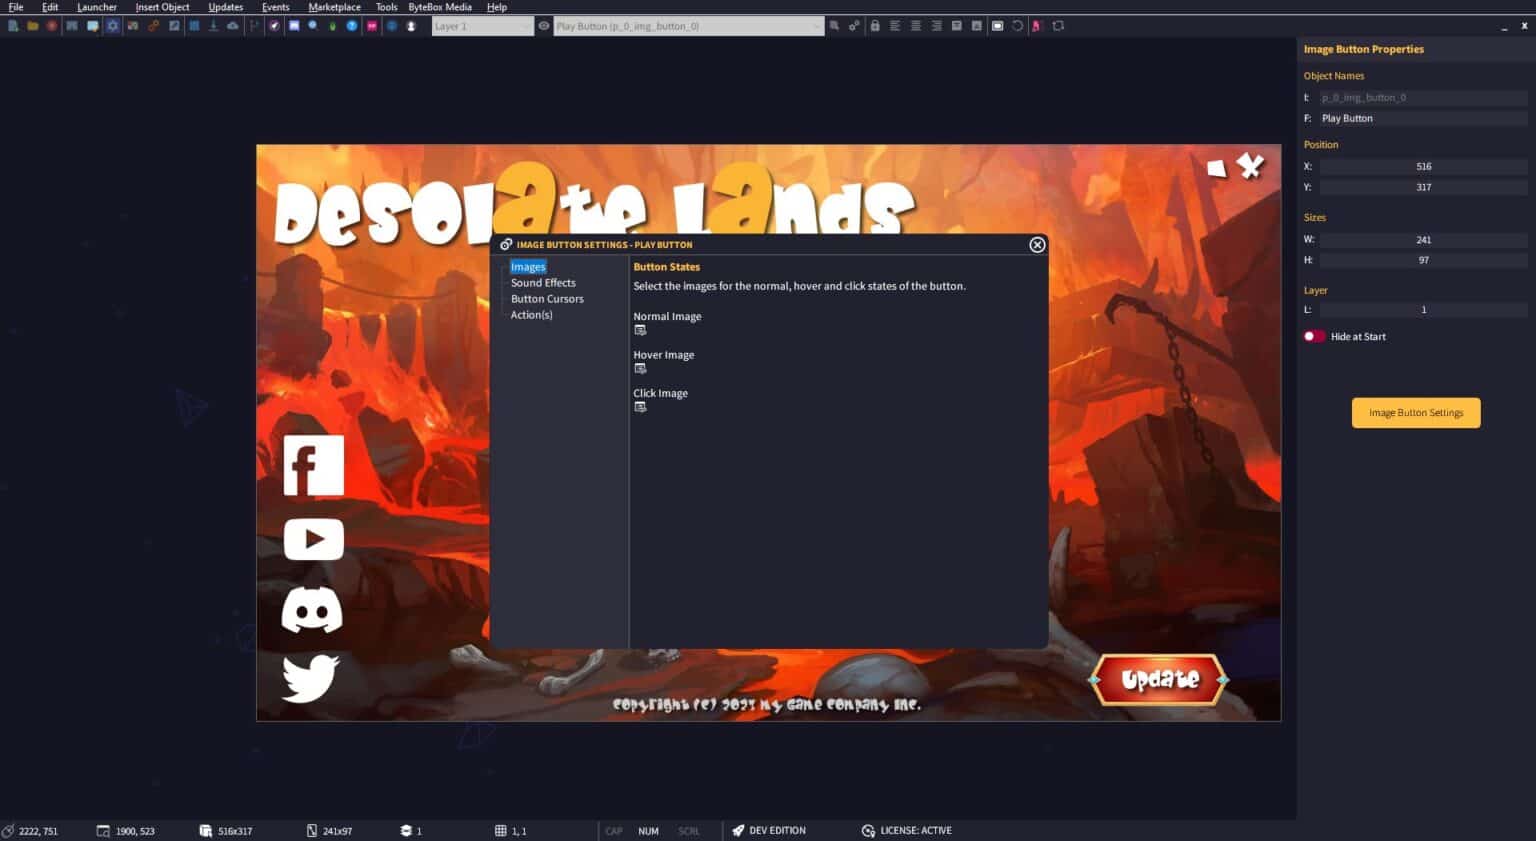Click the align-left icon in the toolbar
Image resolution: width=1536 pixels, height=841 pixels.
[x=894, y=26]
